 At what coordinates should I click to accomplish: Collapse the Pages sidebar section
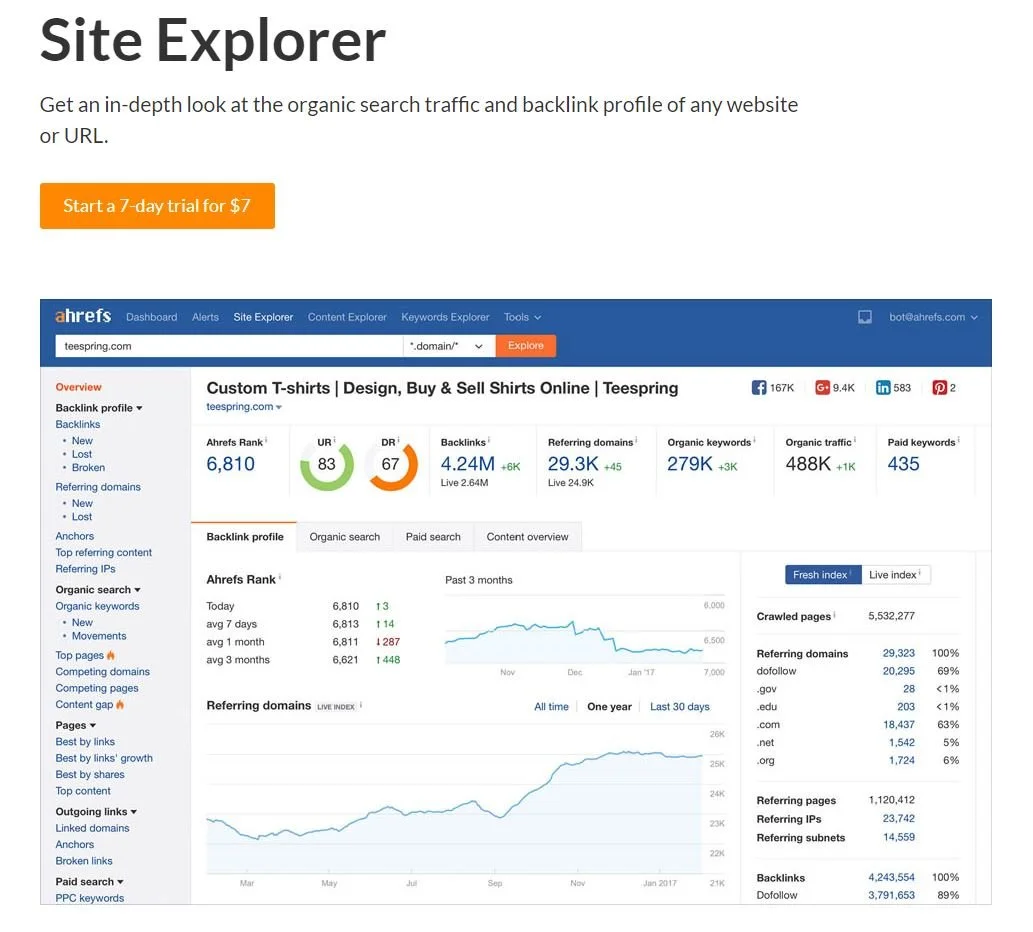coord(76,725)
